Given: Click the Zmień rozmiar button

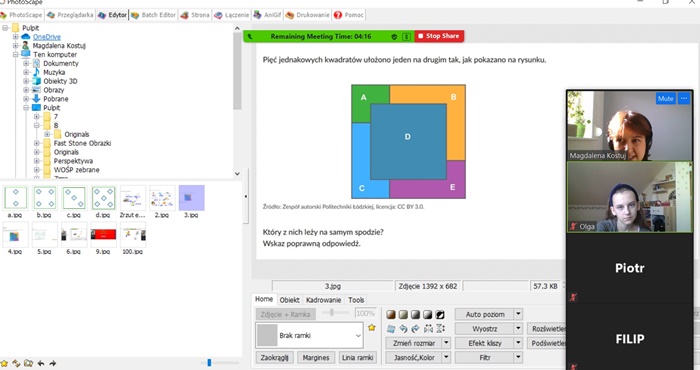Looking at the screenshot, I should [414, 343].
